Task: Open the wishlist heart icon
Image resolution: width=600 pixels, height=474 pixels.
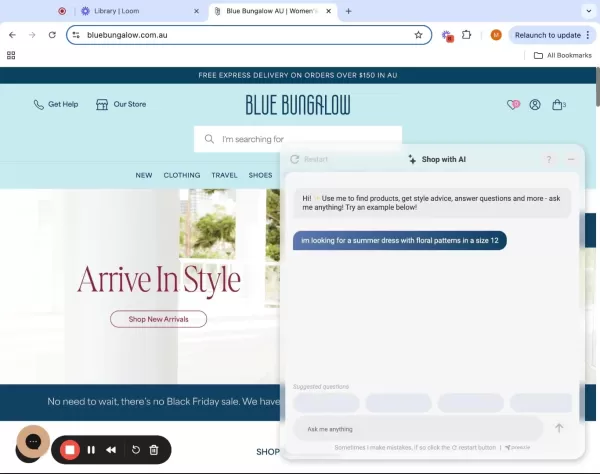Action: click(x=513, y=104)
